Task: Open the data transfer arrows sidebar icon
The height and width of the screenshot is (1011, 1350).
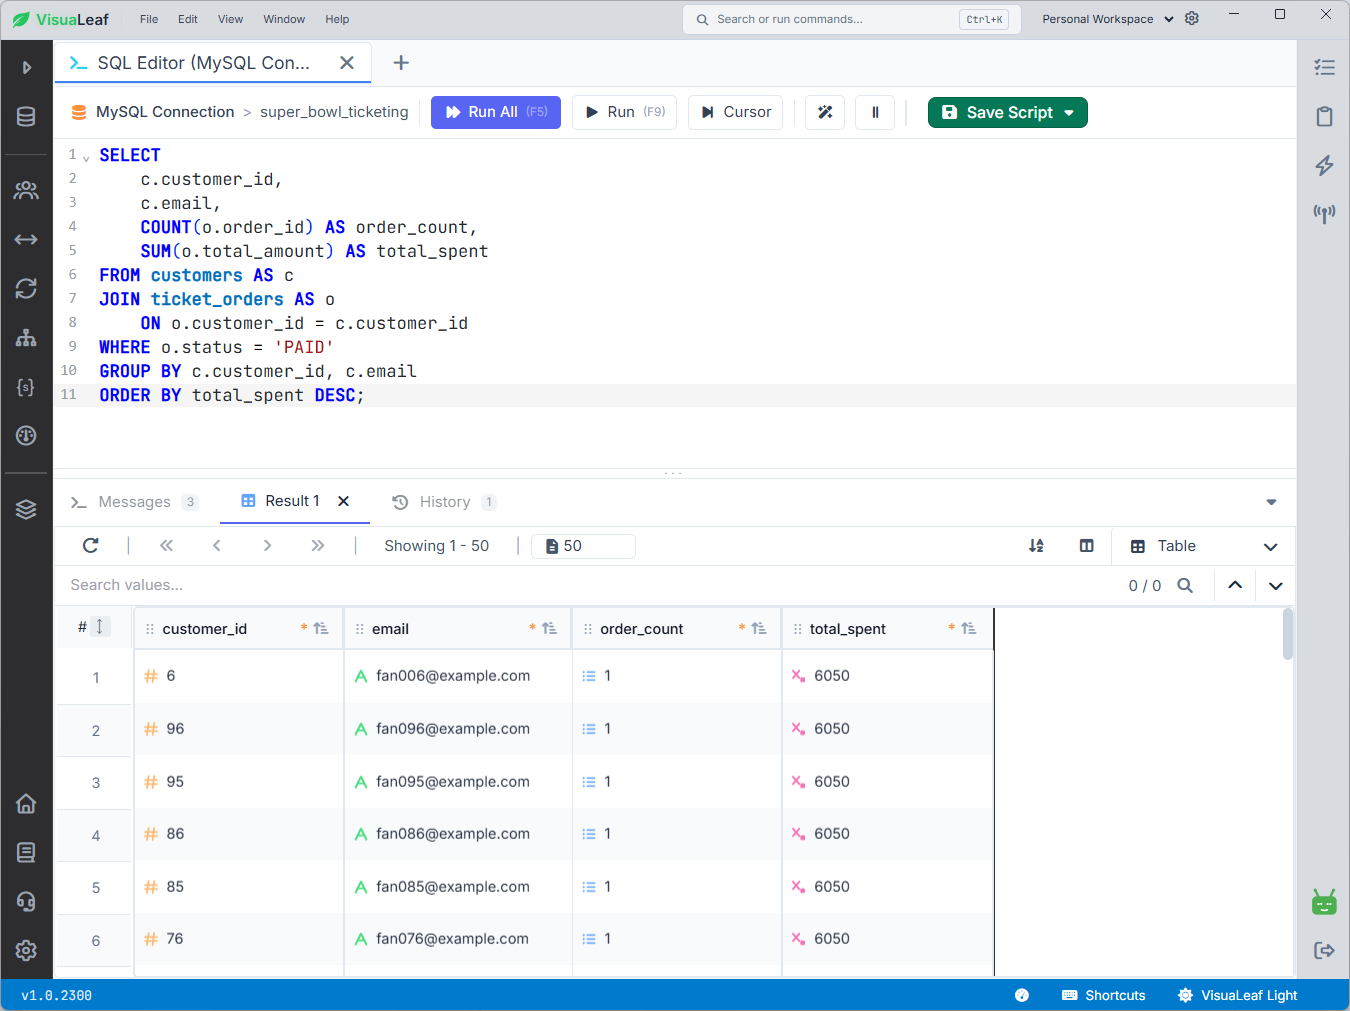Action: click(26, 239)
